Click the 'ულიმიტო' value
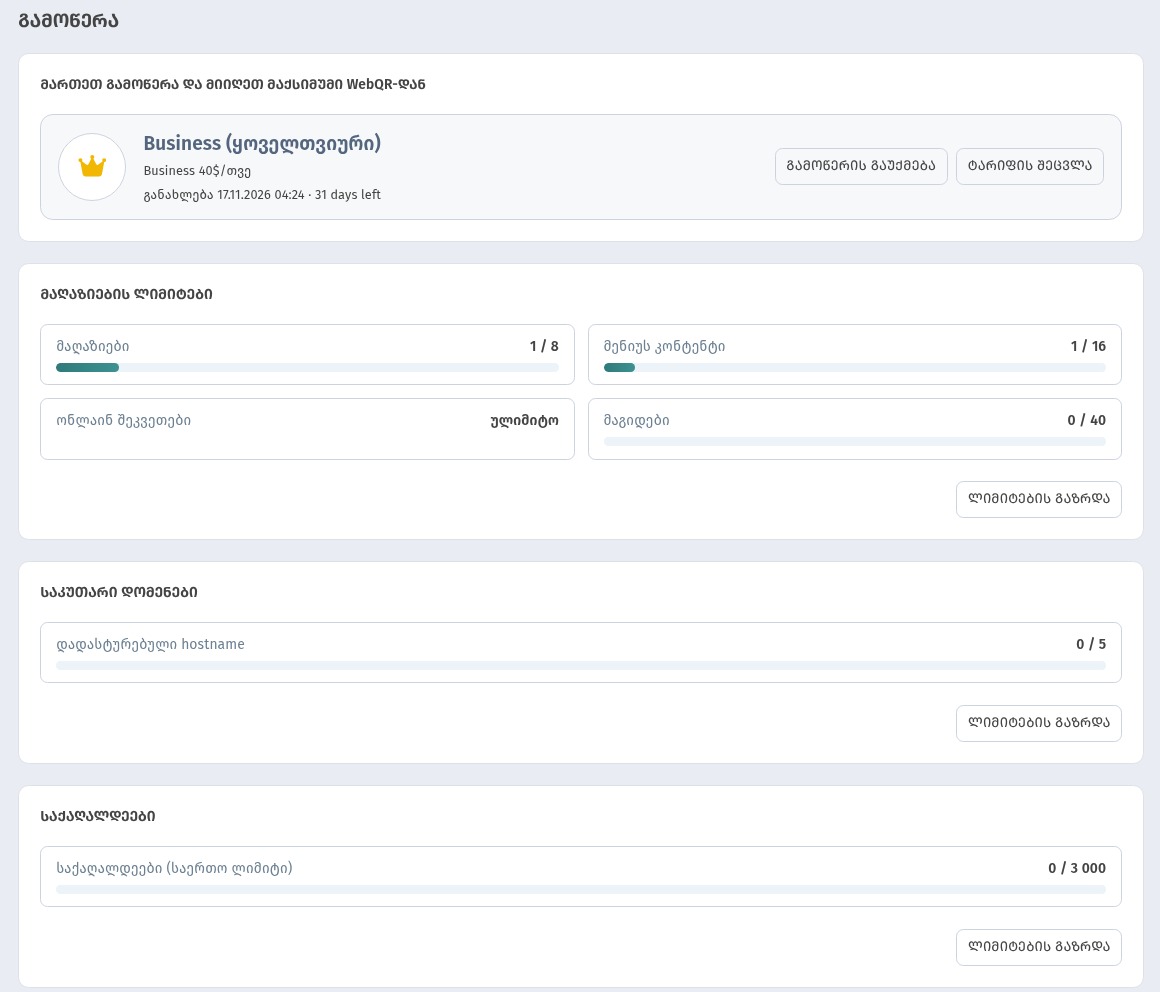 coord(525,421)
